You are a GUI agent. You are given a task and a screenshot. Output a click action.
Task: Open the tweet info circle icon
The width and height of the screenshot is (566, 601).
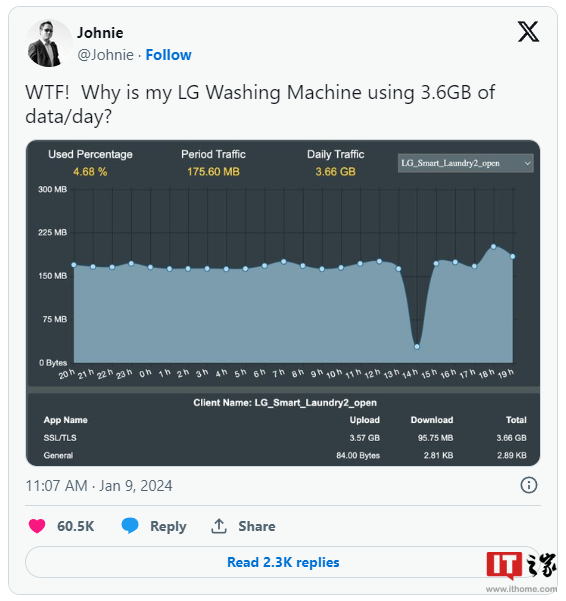[528, 485]
